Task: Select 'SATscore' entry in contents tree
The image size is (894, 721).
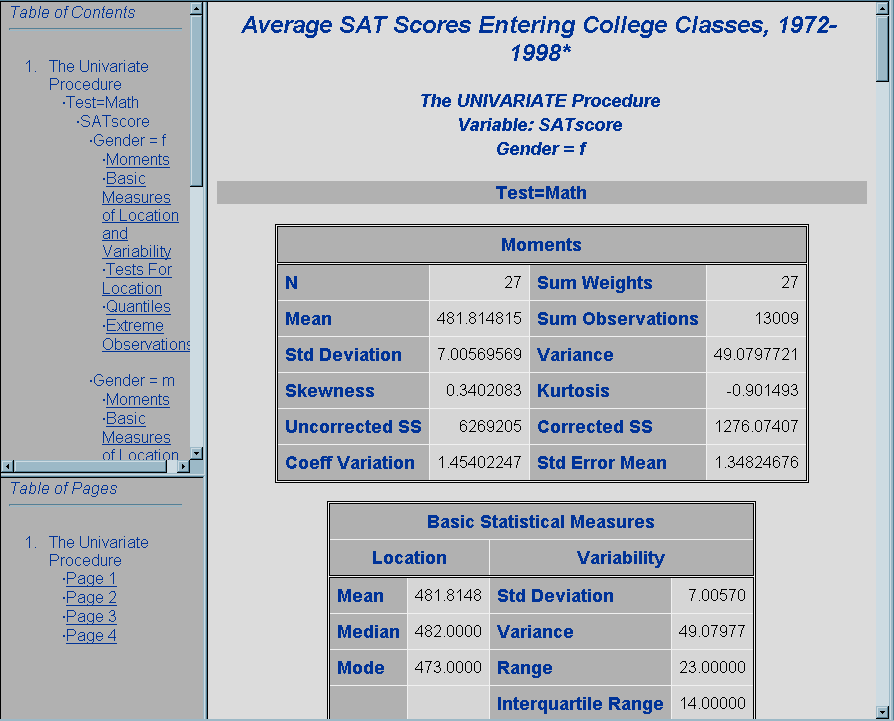Action: (115, 121)
